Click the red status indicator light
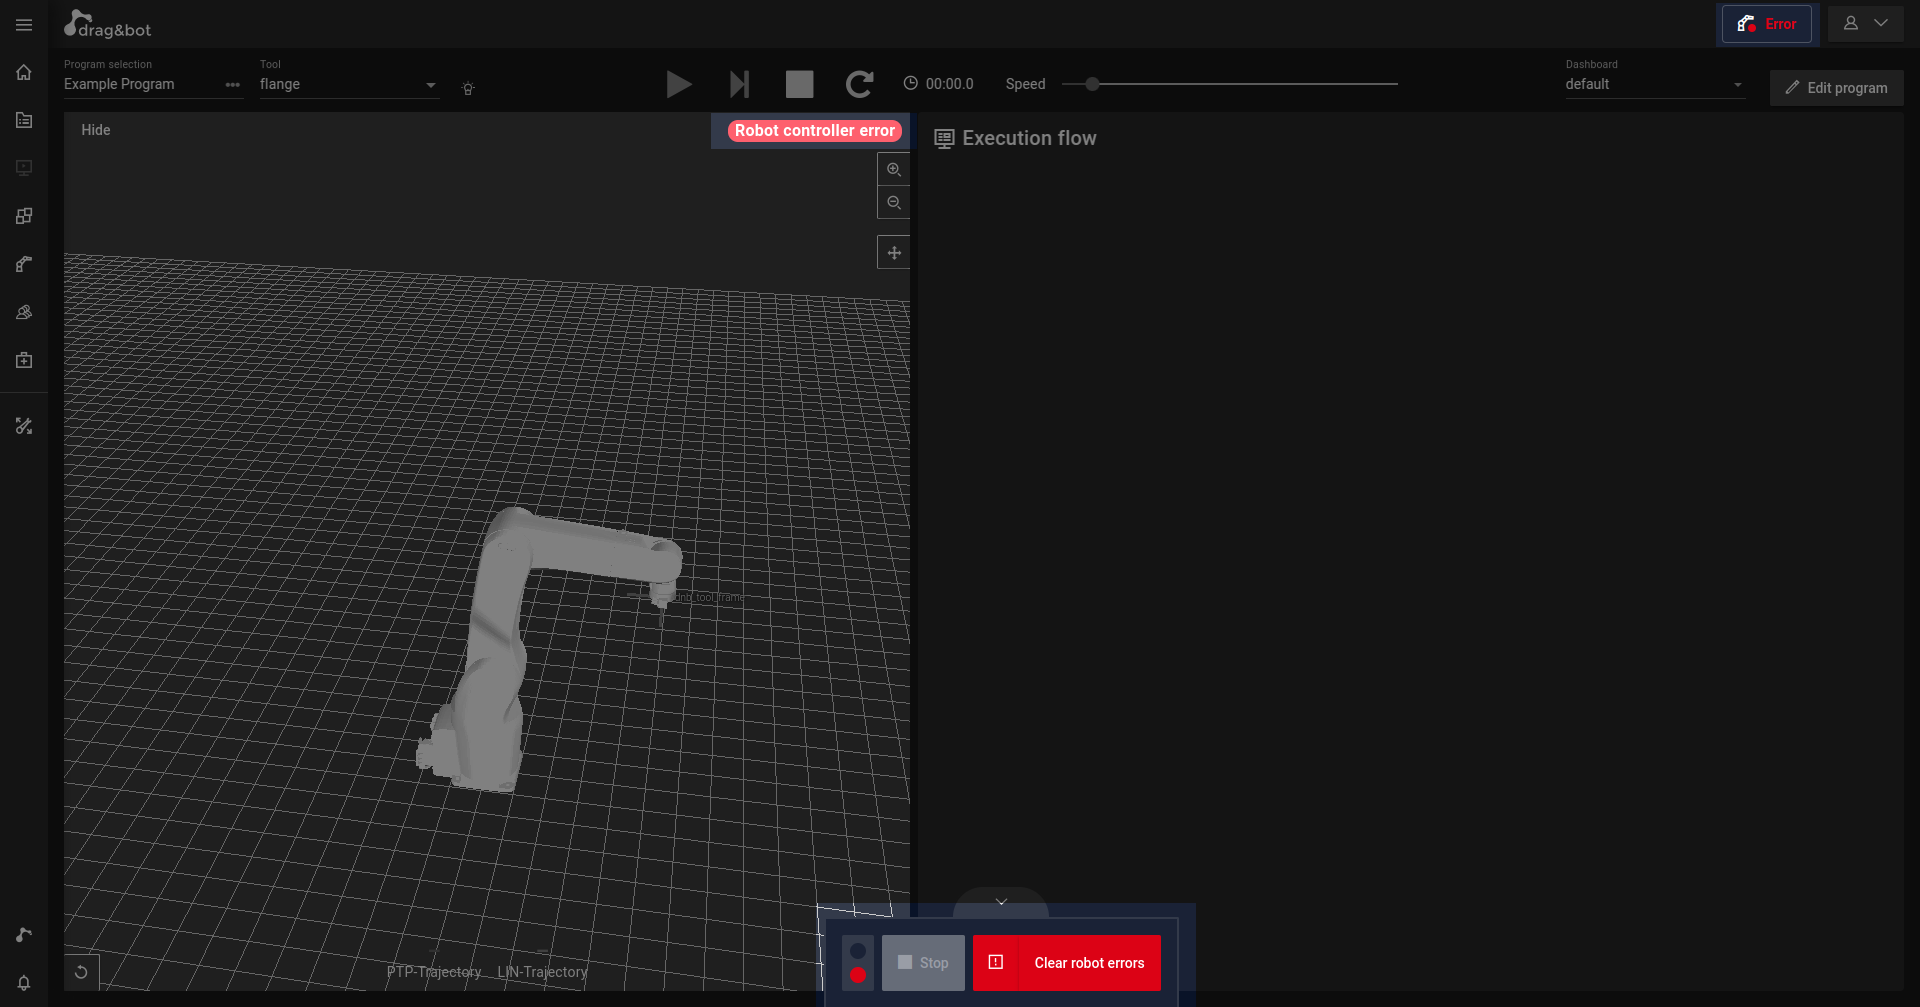 click(858, 975)
